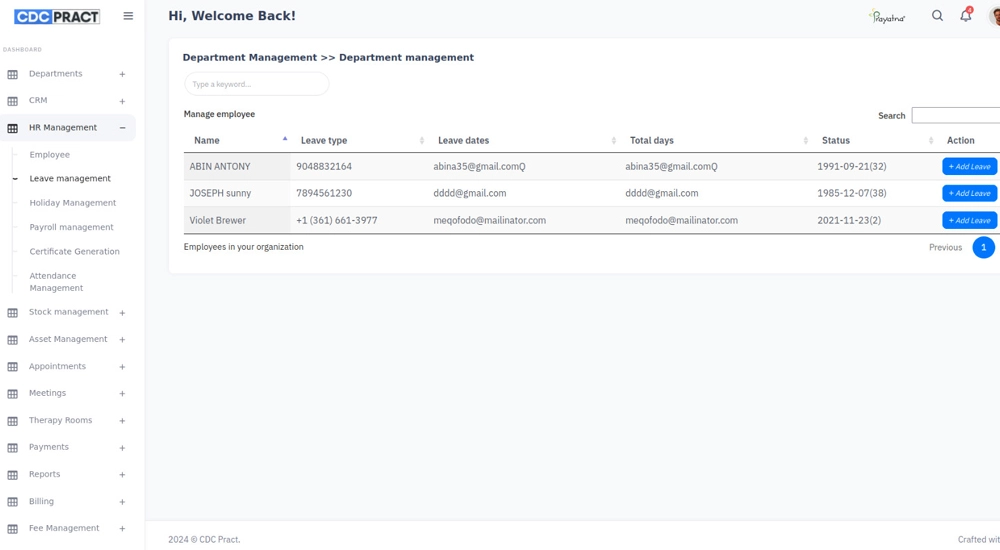Expand the CRM sidebar menu
This screenshot has height=550, width=1000.
[122, 101]
